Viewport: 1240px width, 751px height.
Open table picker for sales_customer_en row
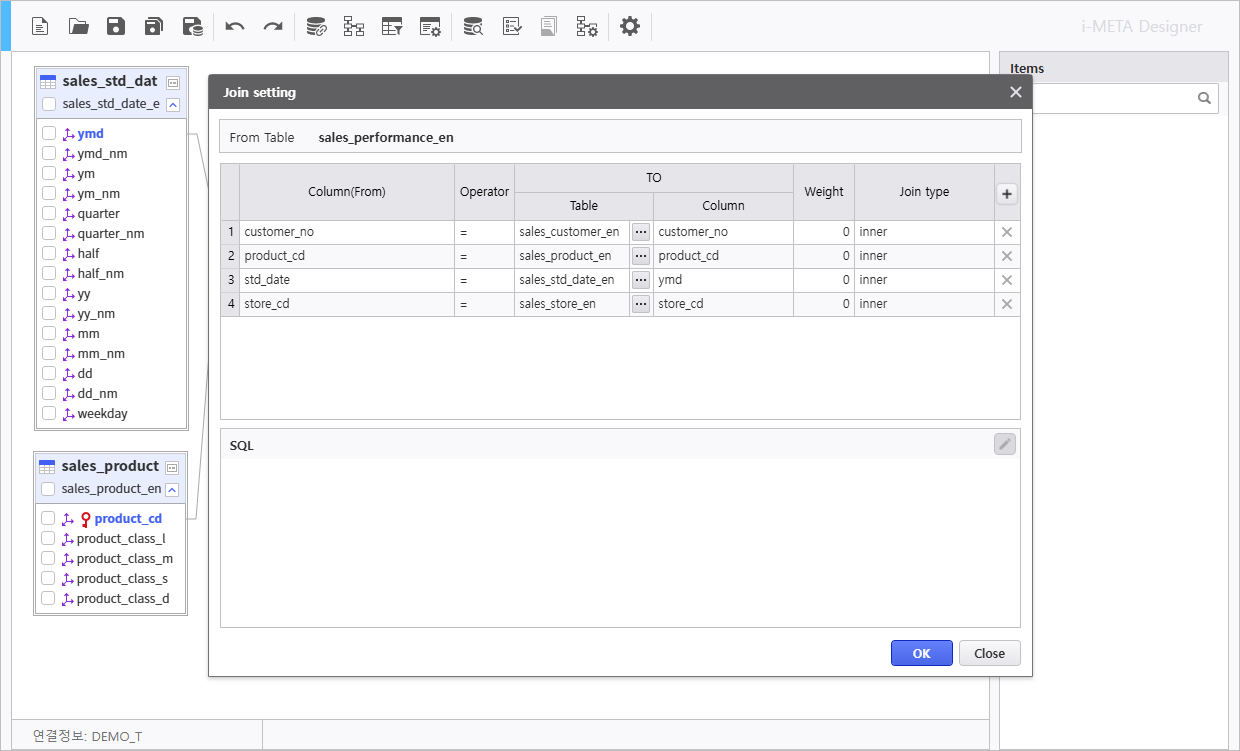point(641,232)
